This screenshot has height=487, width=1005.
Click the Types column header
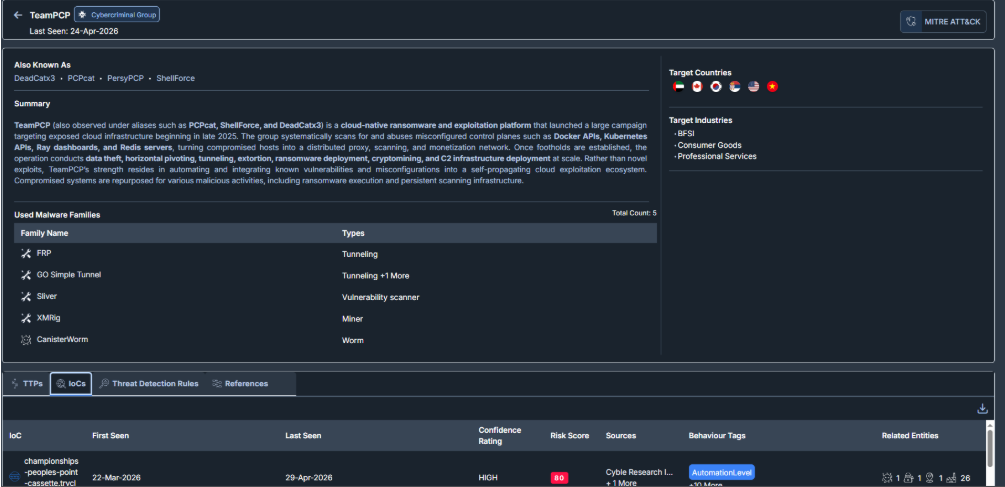click(353, 233)
